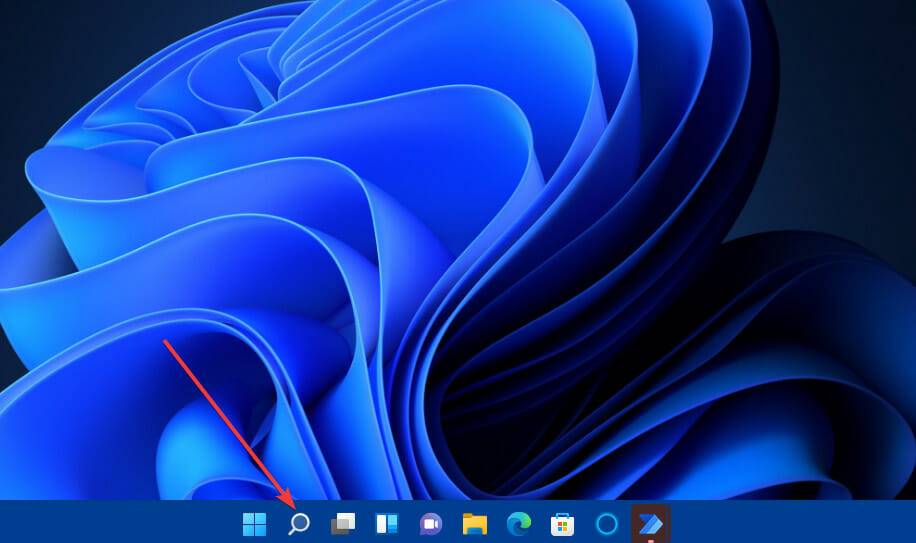Screen dimensions: 916x543
Task: Open File Explorer folder icon
Action: click(x=475, y=524)
